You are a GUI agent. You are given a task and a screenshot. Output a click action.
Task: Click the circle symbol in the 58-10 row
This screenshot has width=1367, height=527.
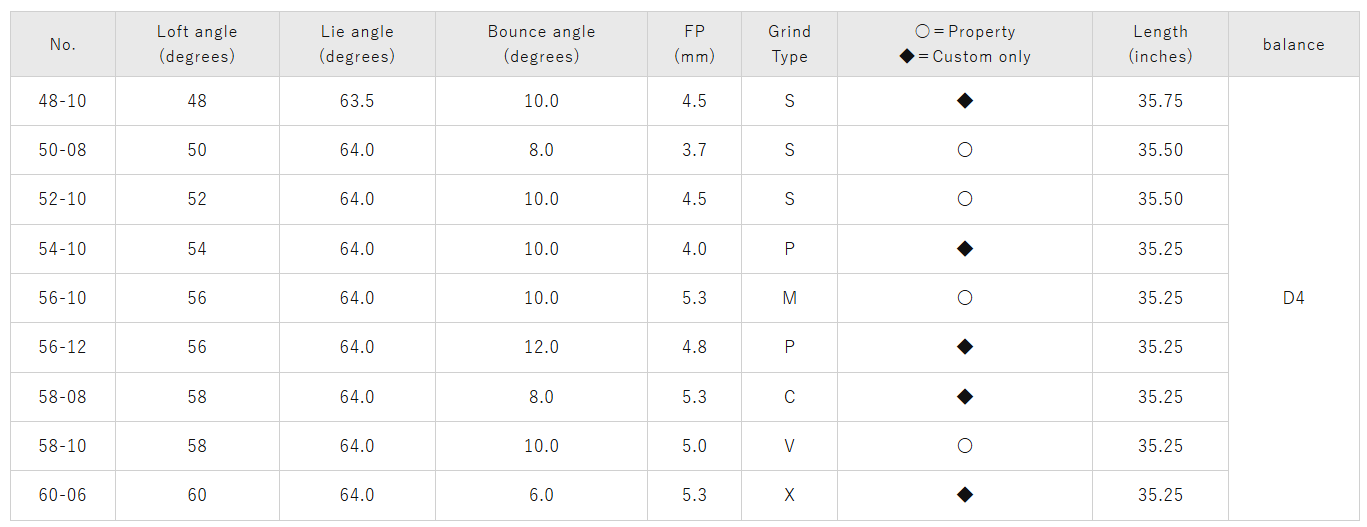point(965,446)
